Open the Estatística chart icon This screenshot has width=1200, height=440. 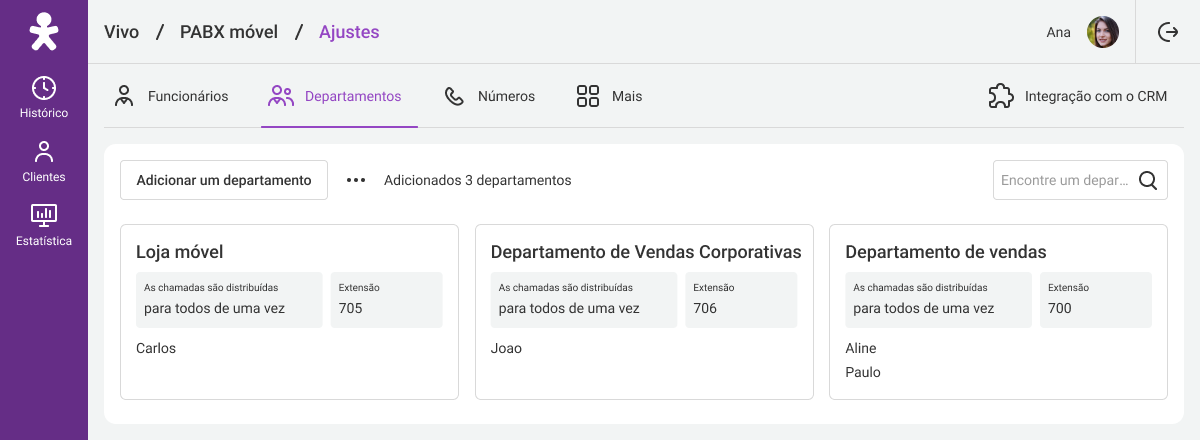pos(44,214)
